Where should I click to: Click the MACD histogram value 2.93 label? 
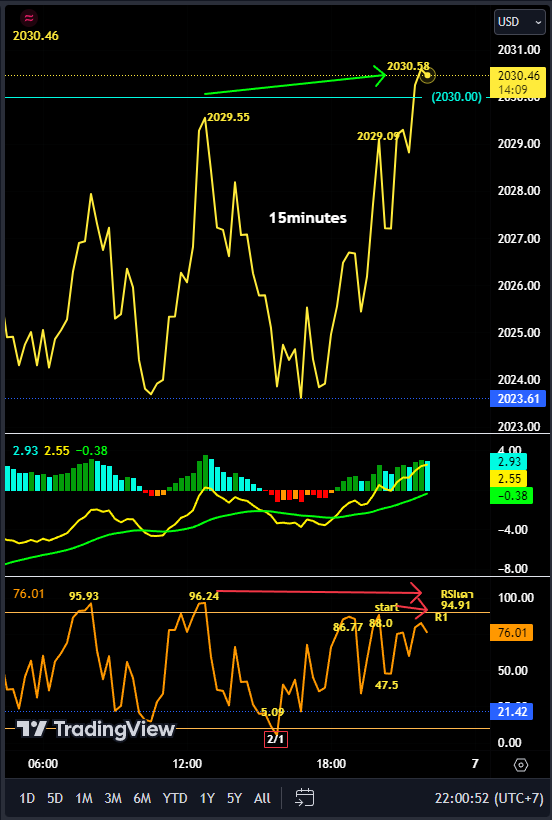pyautogui.click(x=25, y=450)
